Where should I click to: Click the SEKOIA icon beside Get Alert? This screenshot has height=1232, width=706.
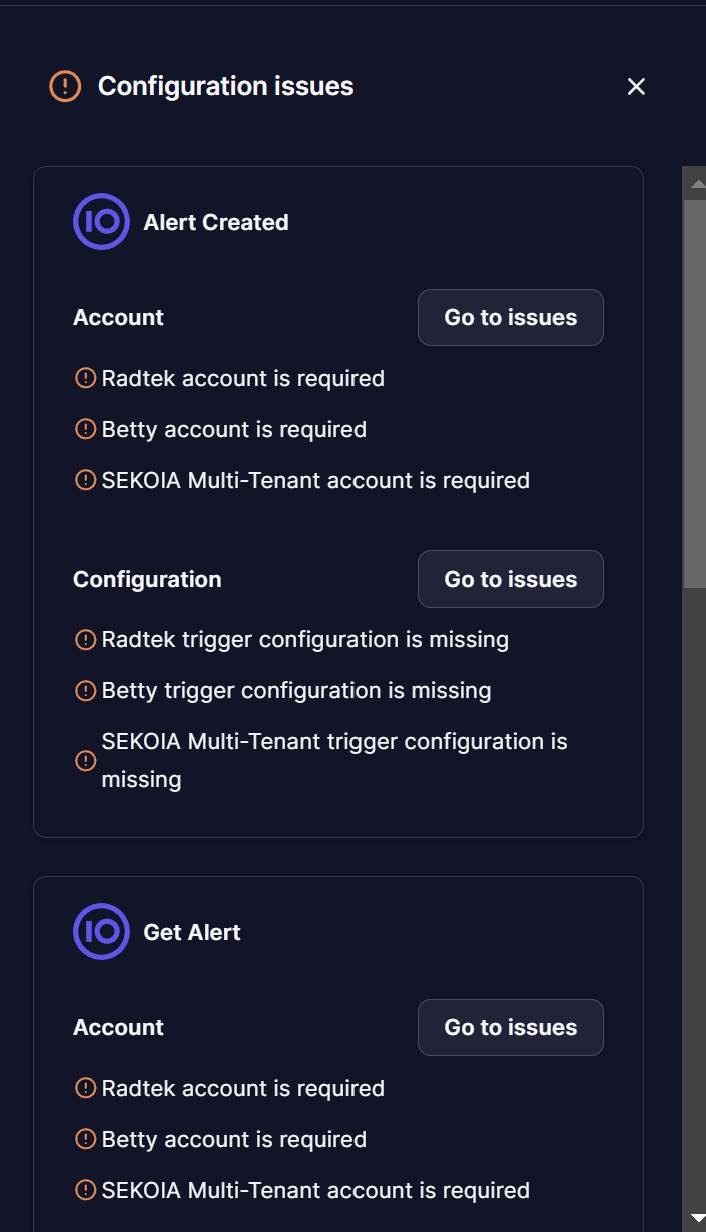[101, 932]
